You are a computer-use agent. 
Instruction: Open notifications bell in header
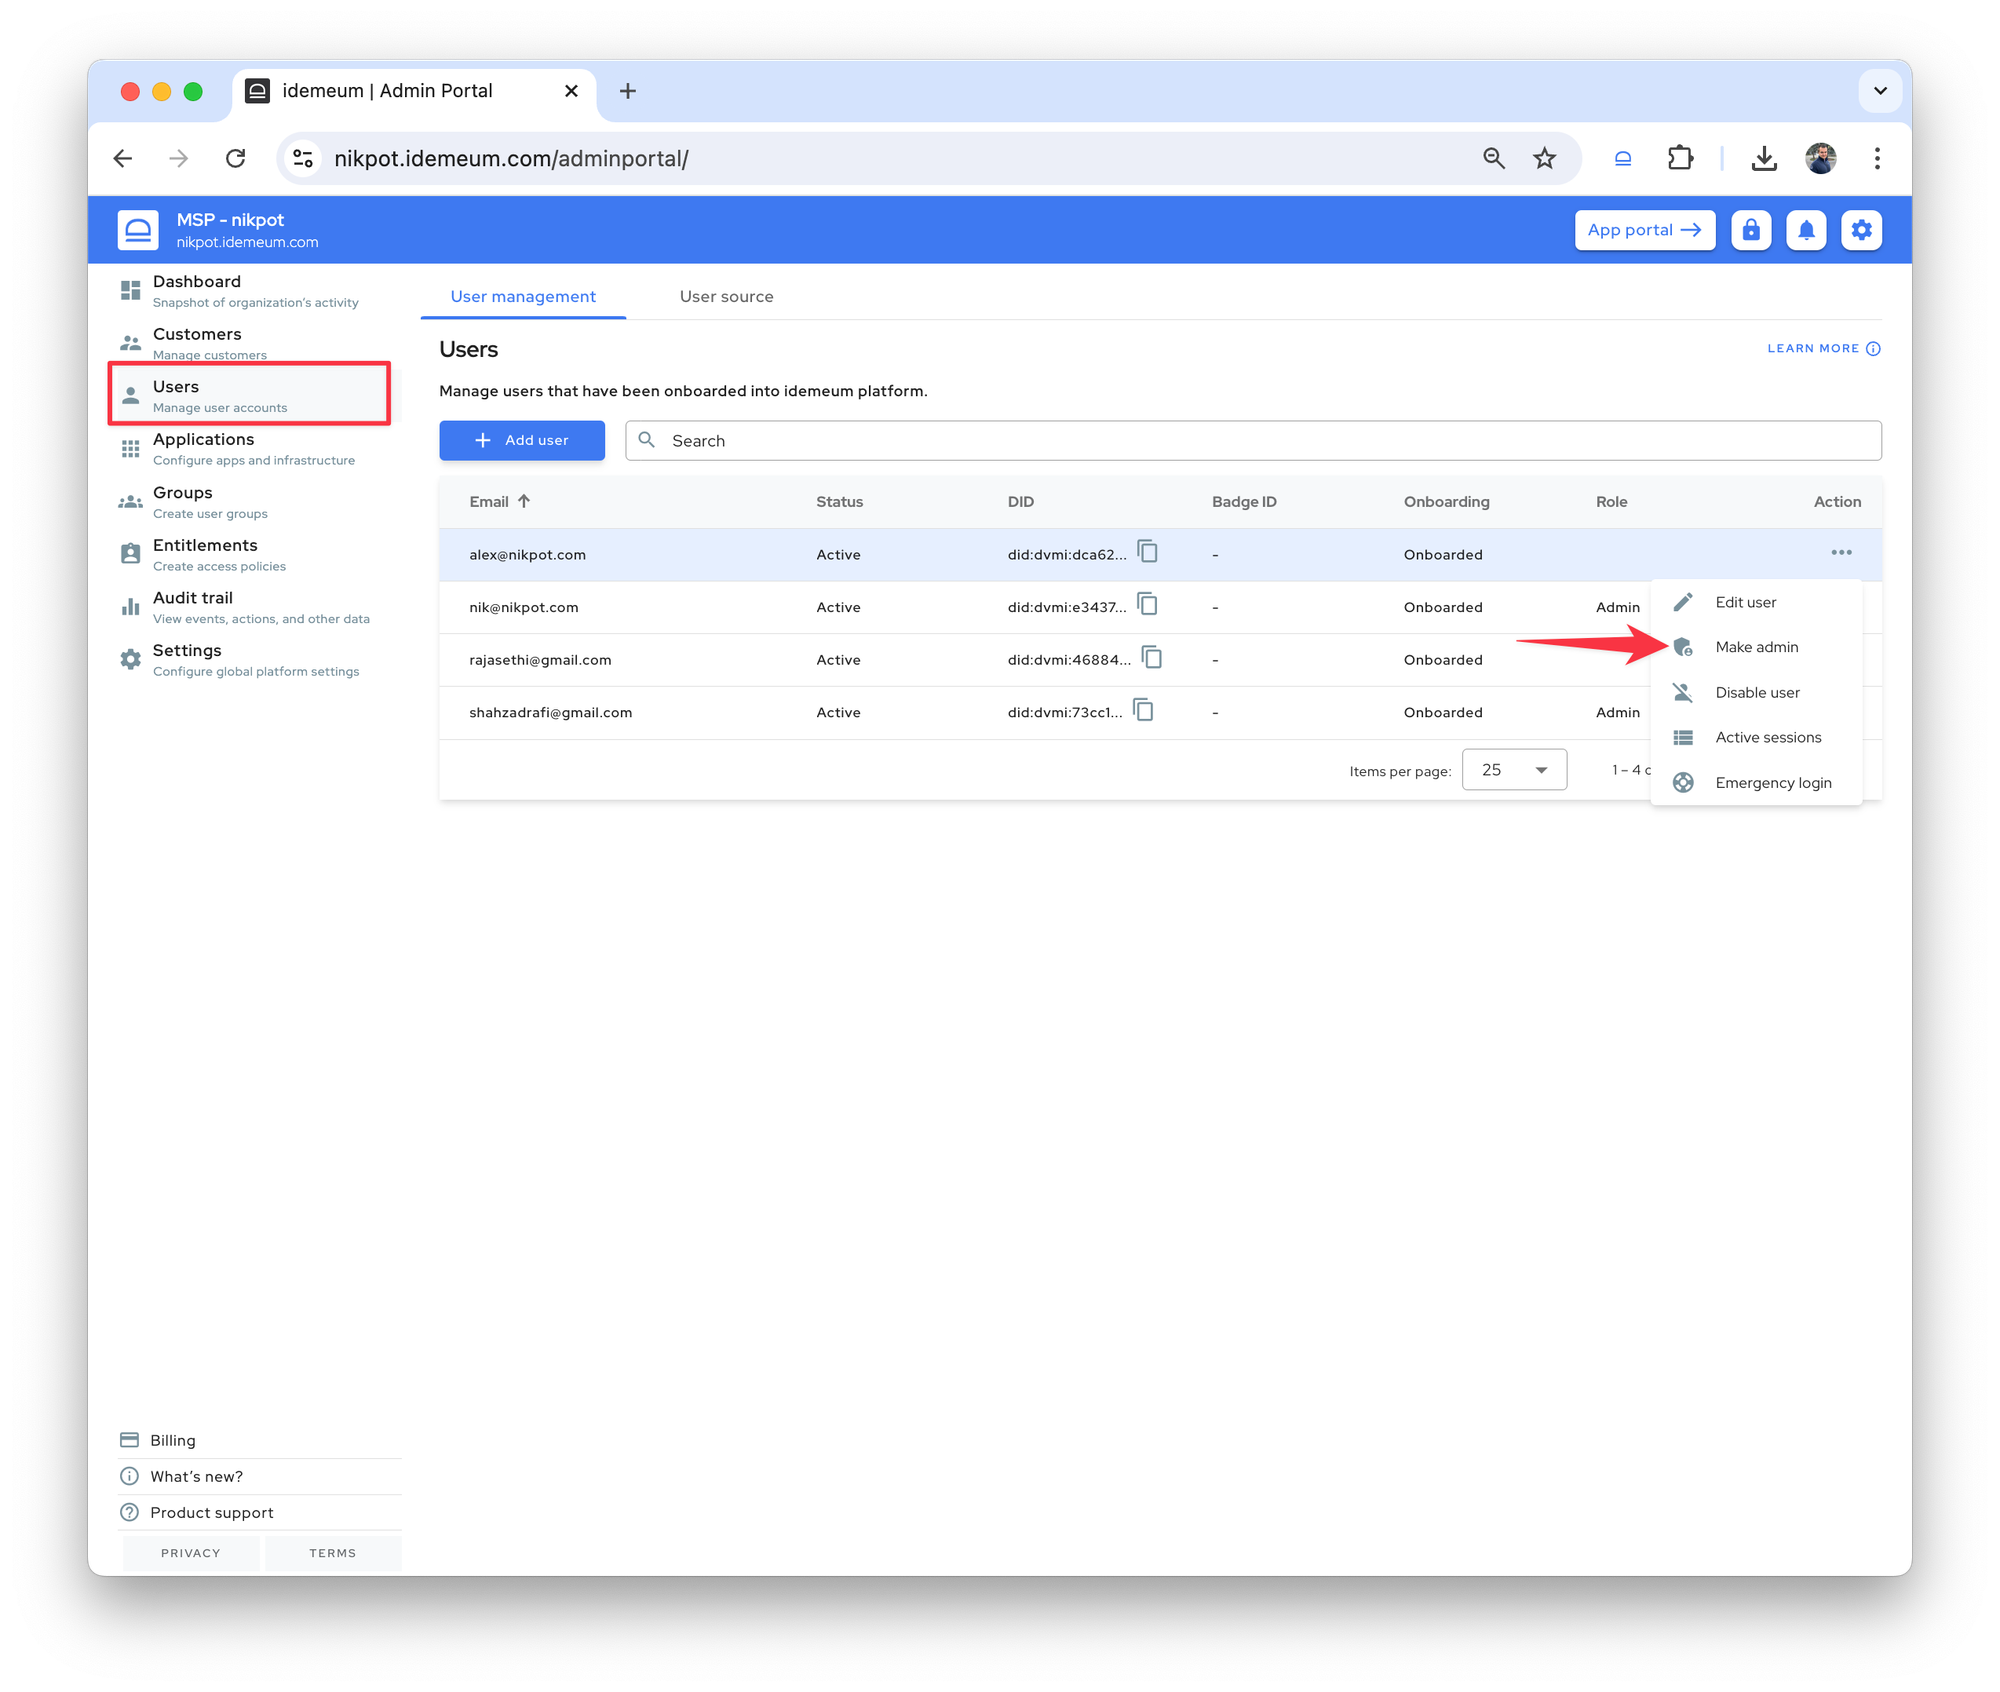pyautogui.click(x=1806, y=230)
